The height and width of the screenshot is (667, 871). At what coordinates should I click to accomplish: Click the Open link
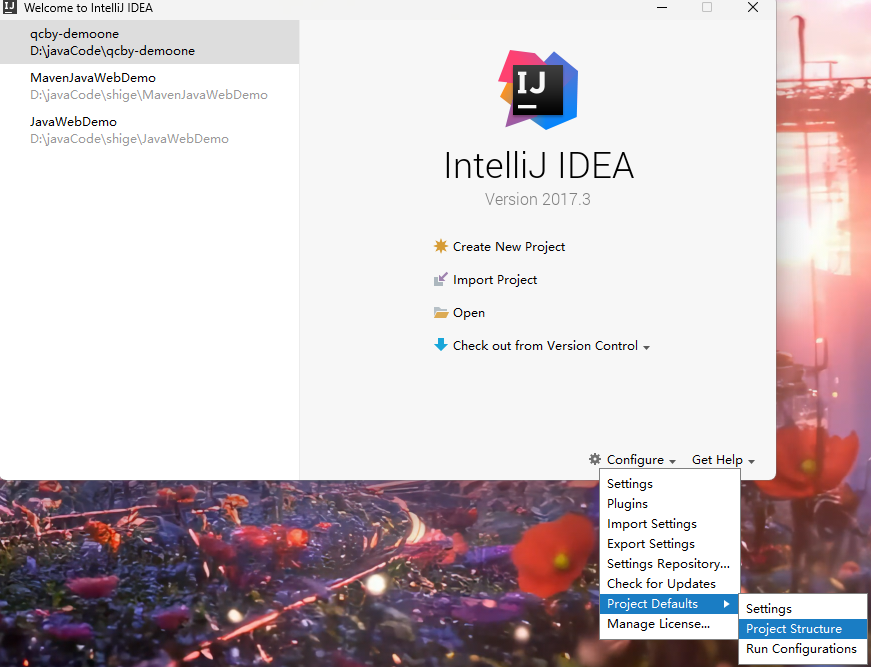coord(469,313)
